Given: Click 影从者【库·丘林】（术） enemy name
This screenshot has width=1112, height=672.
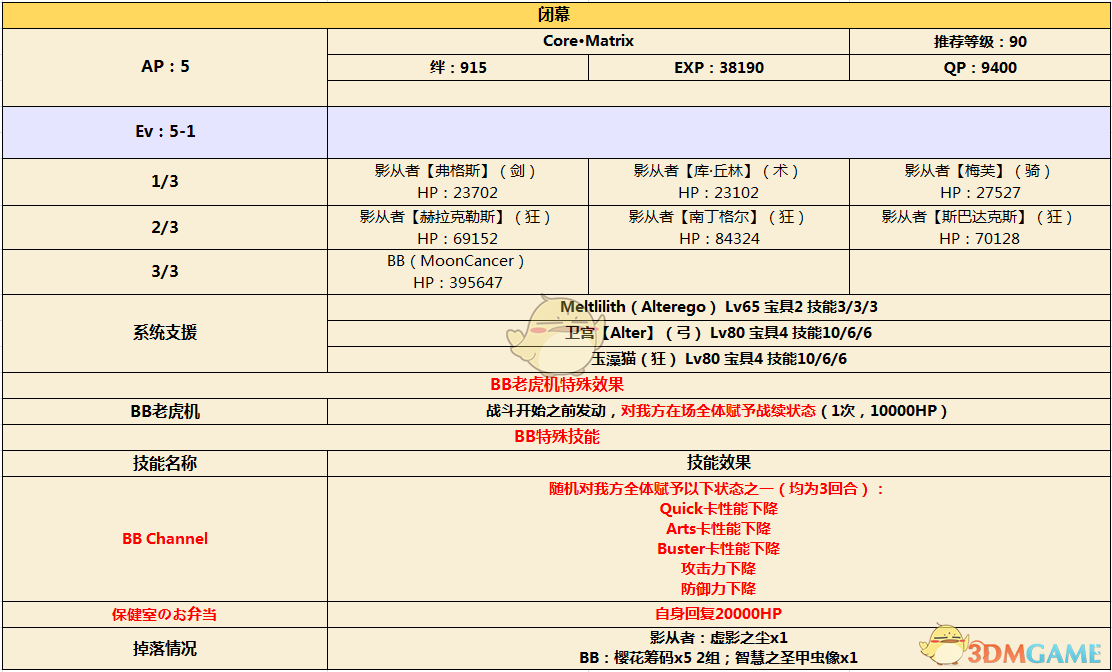Looking at the screenshot, I should click(718, 171).
